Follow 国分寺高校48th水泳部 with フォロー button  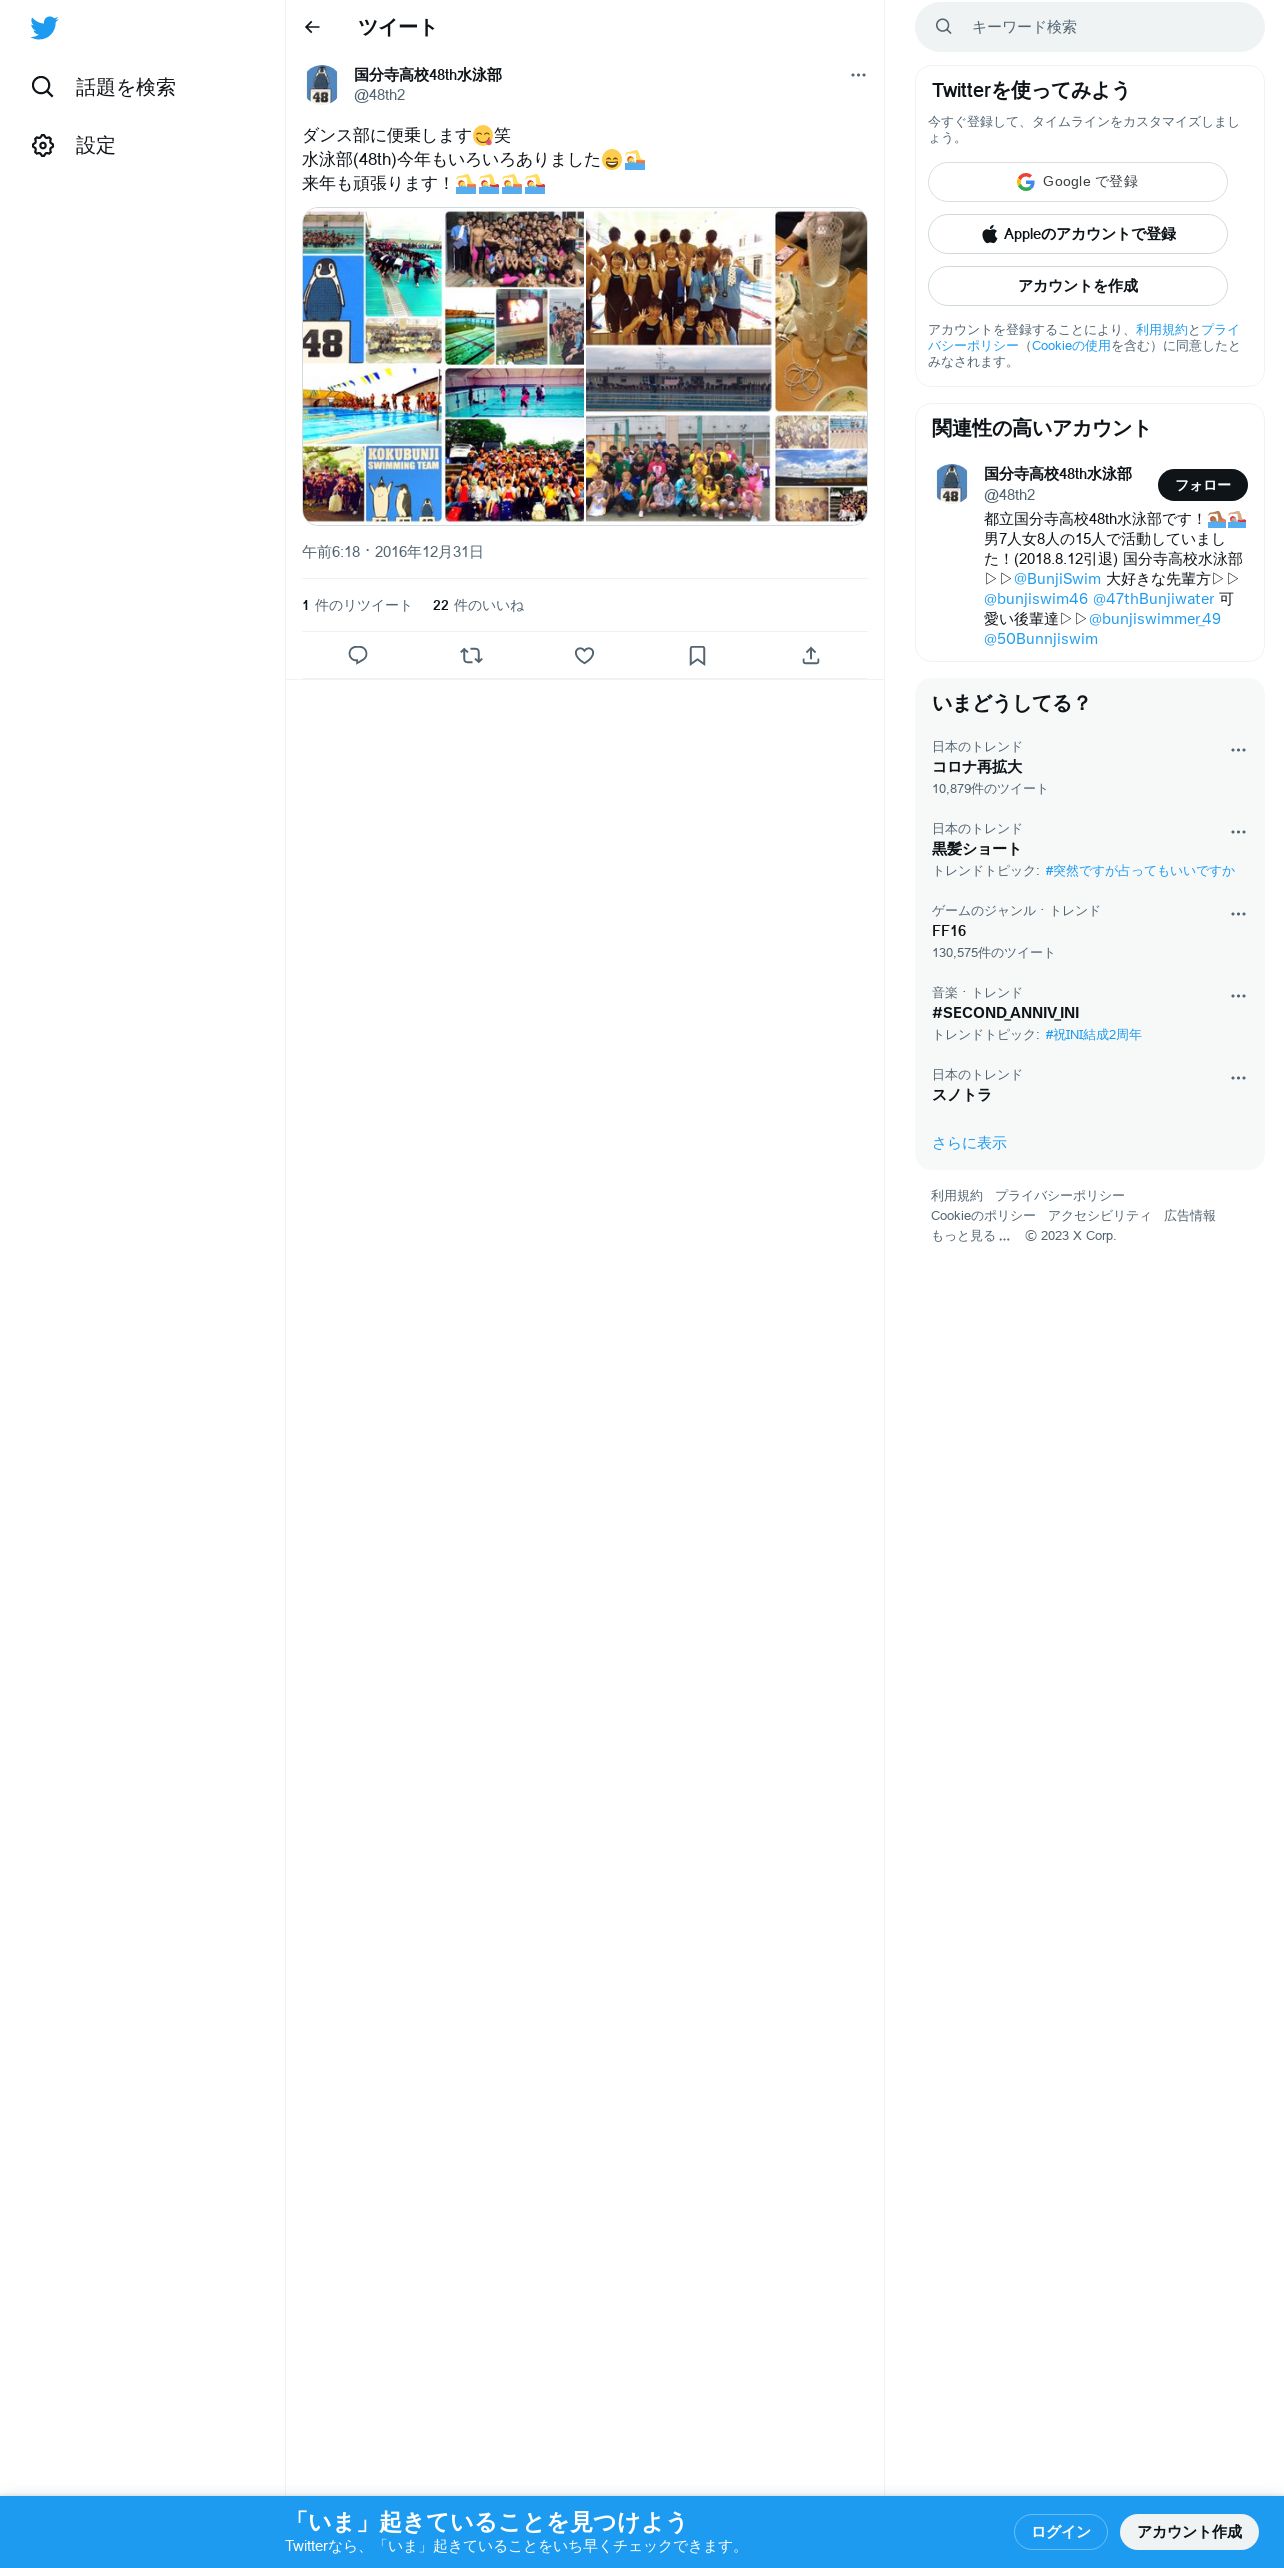[1203, 485]
